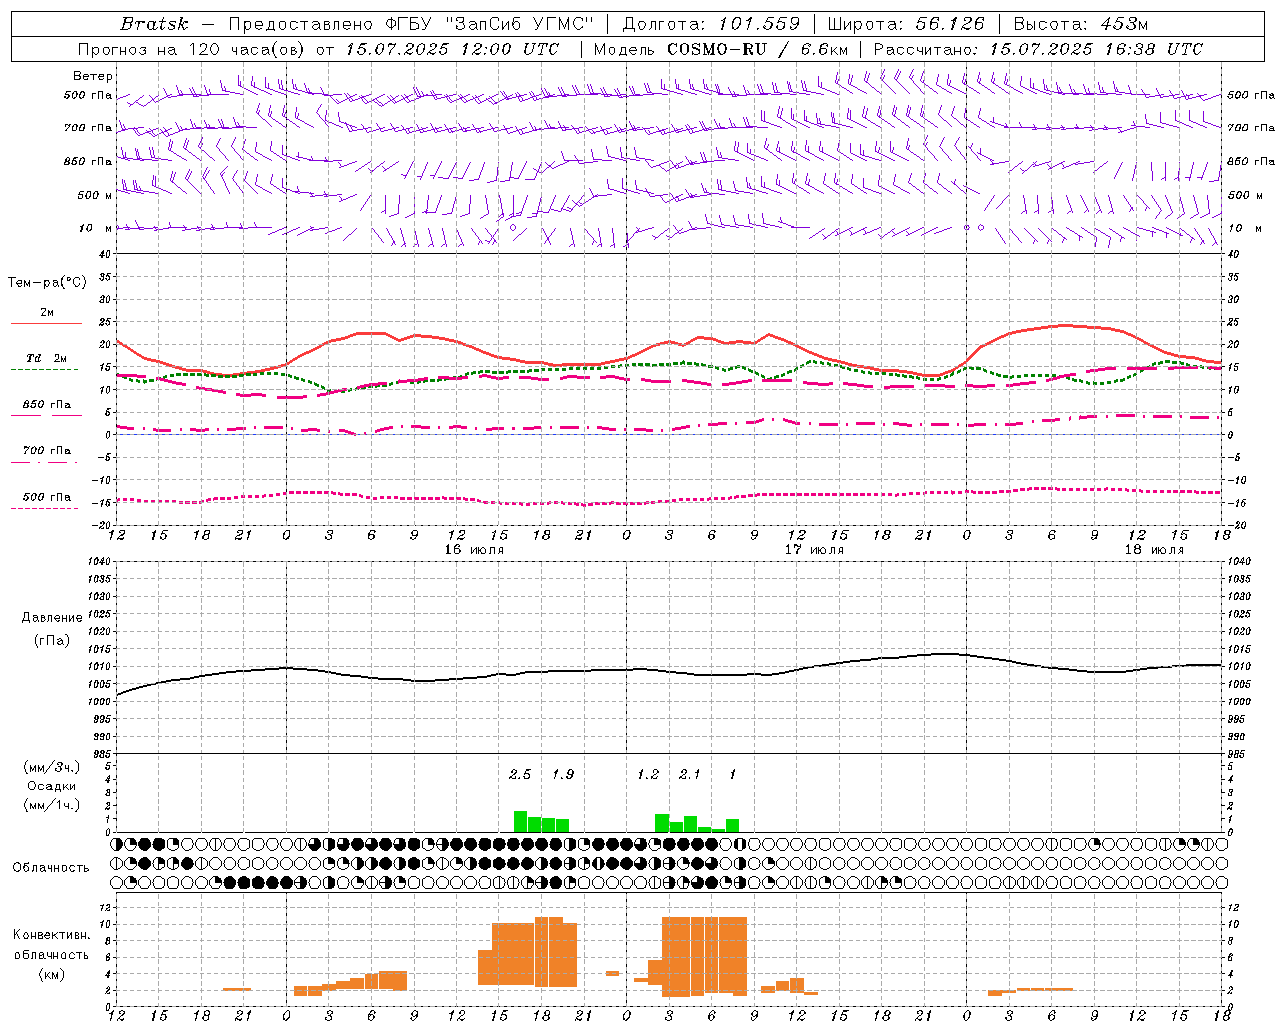The height and width of the screenshot is (1024, 1280).
Task: Click the left '500 гПа' wind level label
Action: [88, 96]
